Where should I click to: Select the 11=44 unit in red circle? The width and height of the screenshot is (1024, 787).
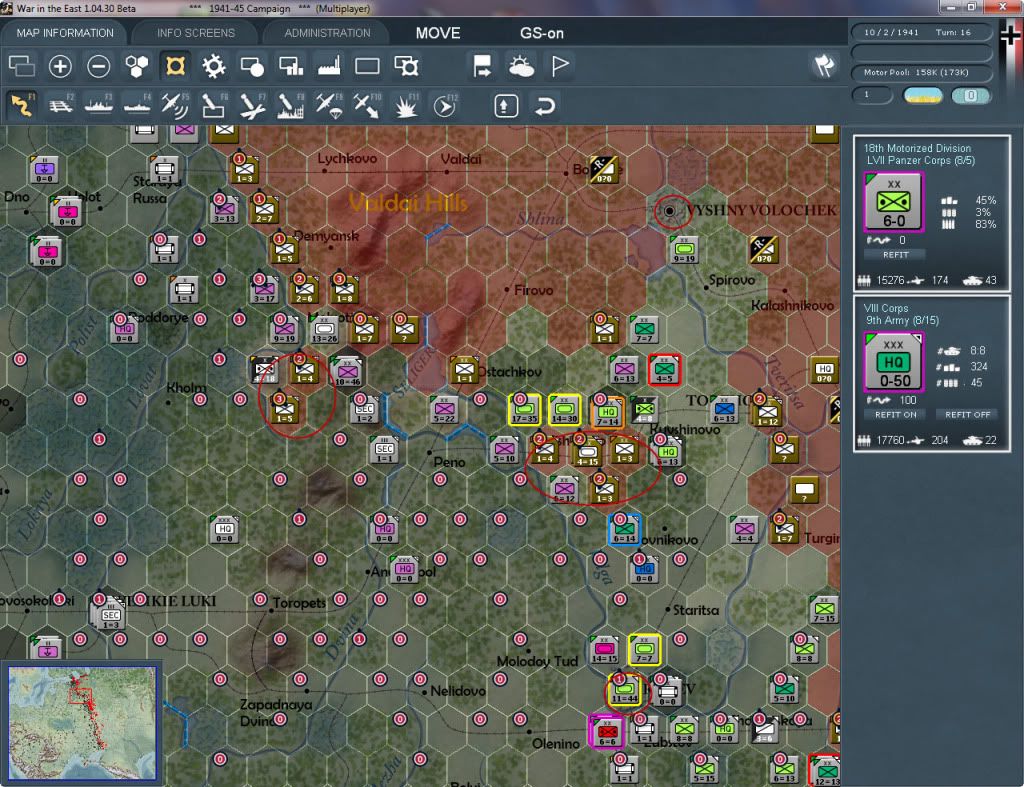[x=624, y=691]
